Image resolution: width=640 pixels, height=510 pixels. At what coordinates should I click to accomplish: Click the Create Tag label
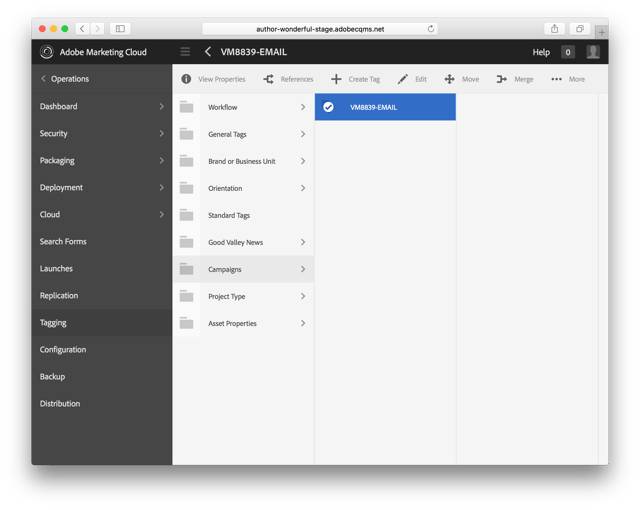364,79
